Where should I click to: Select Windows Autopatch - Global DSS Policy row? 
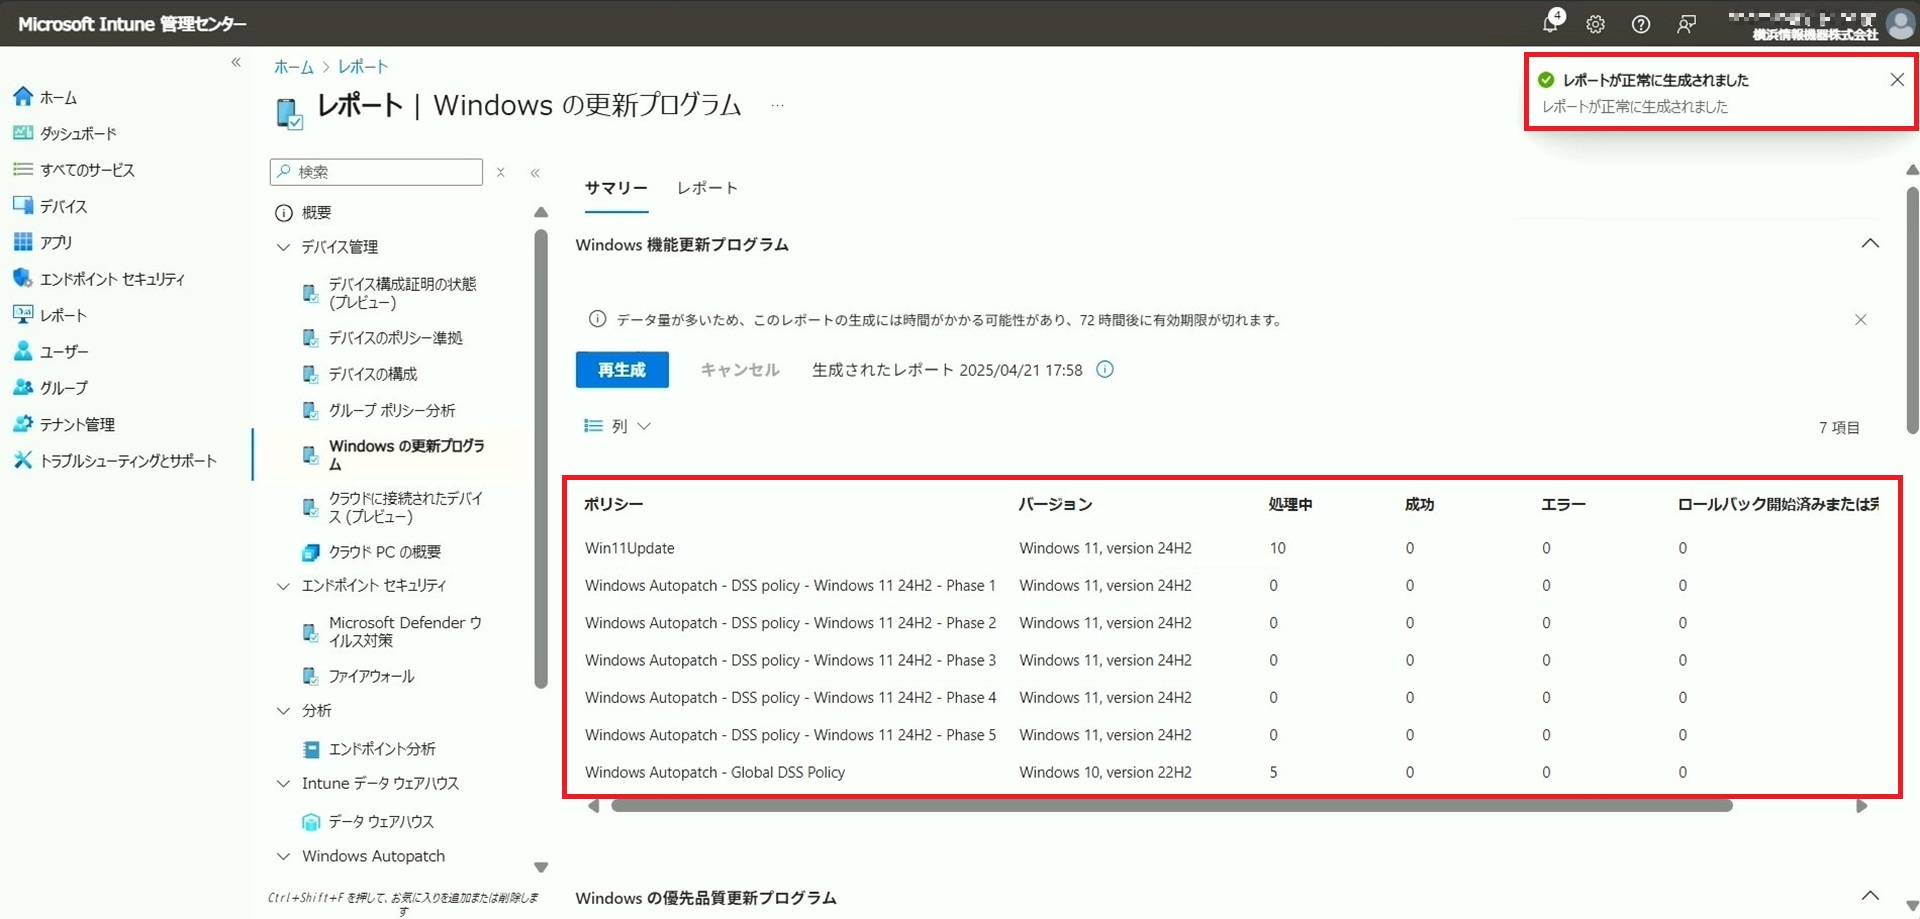1232,772
